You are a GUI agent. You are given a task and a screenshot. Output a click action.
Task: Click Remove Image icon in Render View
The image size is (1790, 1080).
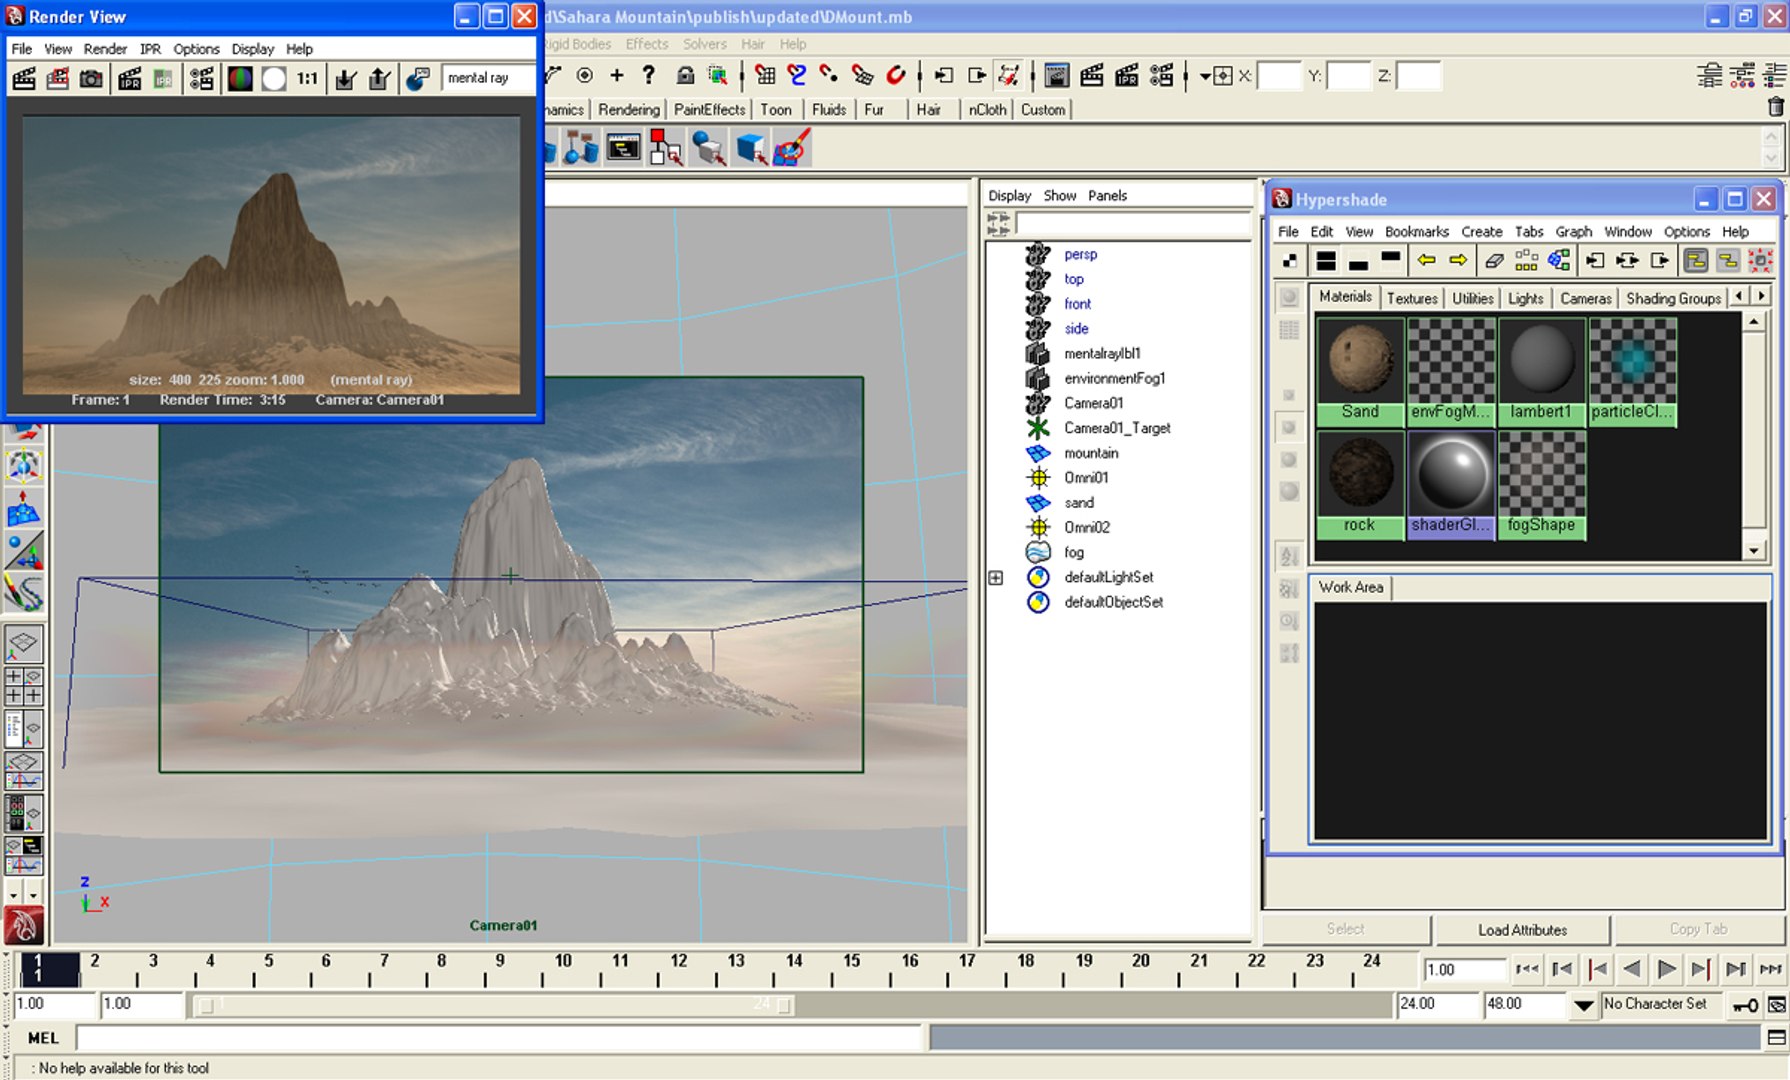(x=379, y=78)
